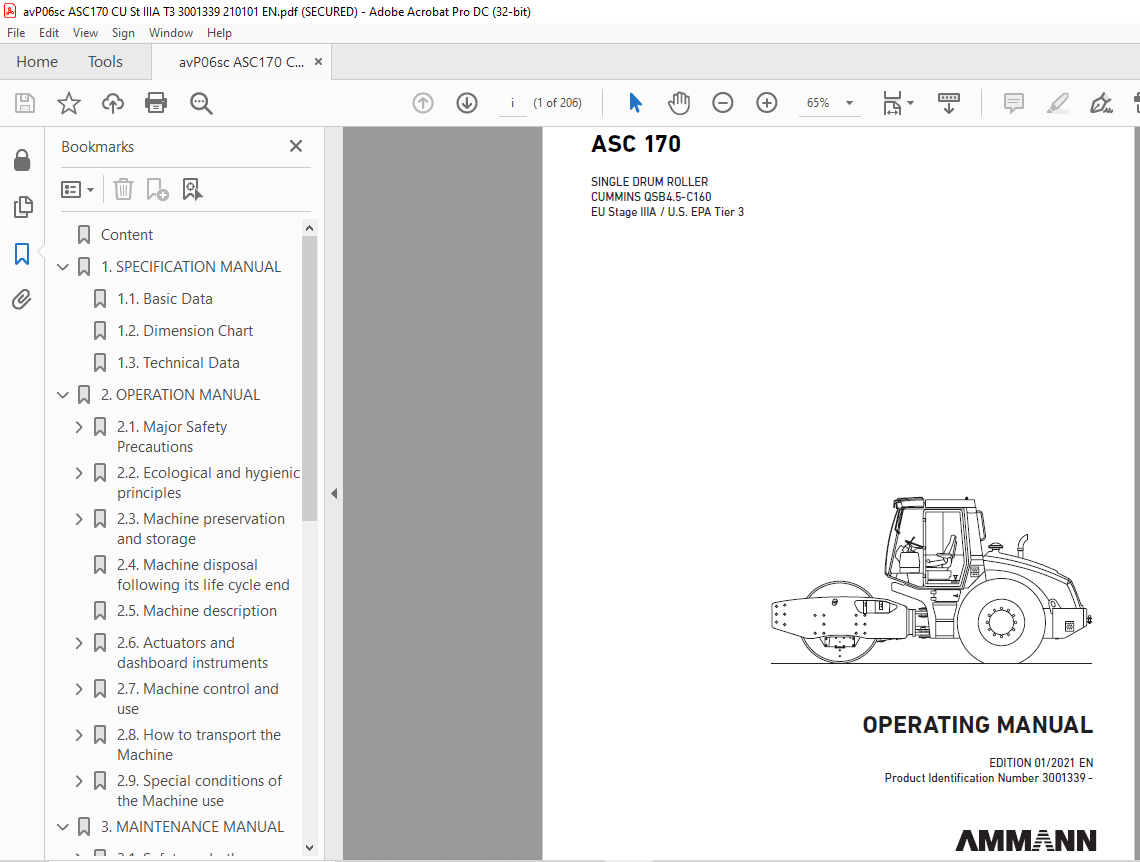
Task: Open the sign document tool
Action: (x=1101, y=103)
